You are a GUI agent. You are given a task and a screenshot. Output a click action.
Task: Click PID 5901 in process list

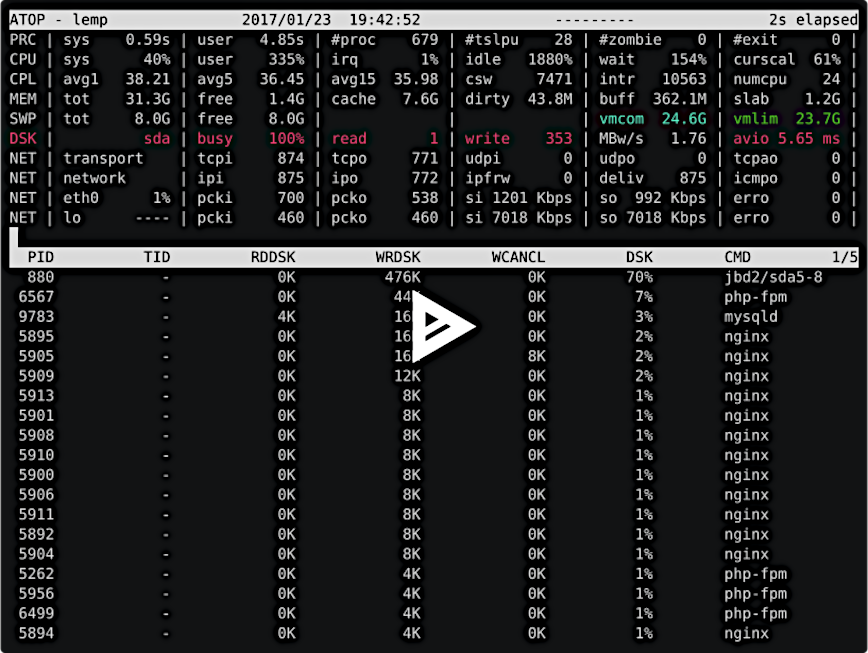pyautogui.click(x=36, y=416)
